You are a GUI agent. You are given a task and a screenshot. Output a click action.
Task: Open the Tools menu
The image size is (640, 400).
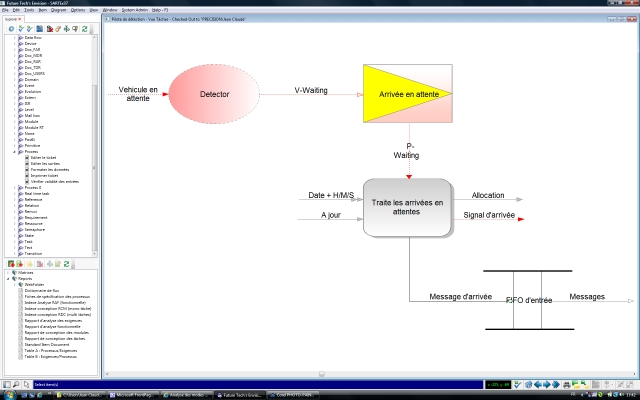pos(29,10)
